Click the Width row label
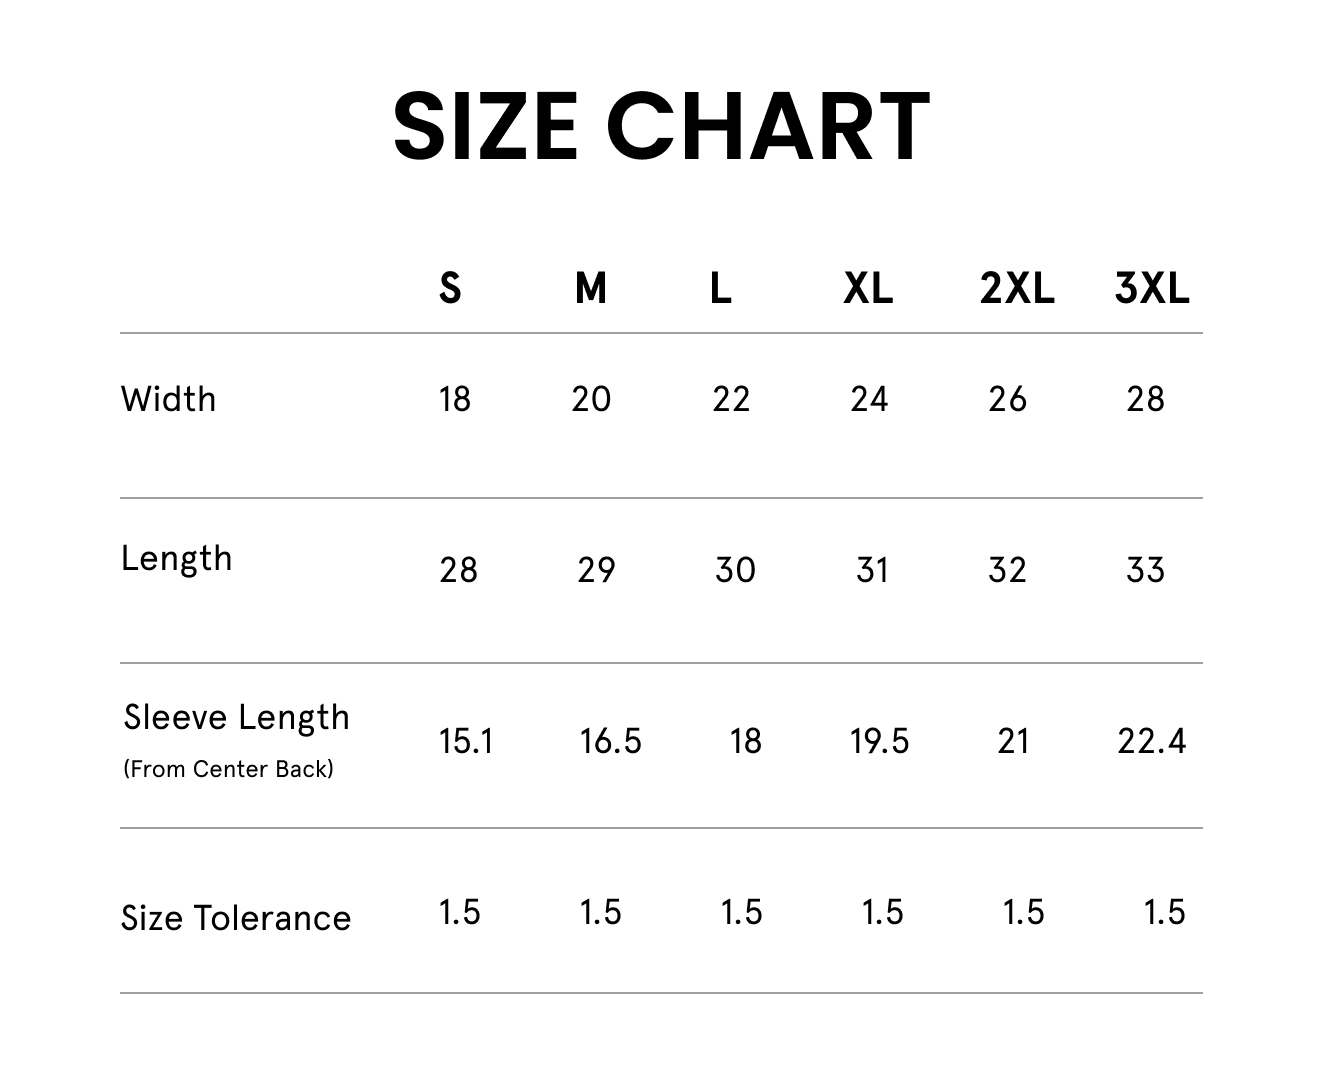 (x=168, y=399)
